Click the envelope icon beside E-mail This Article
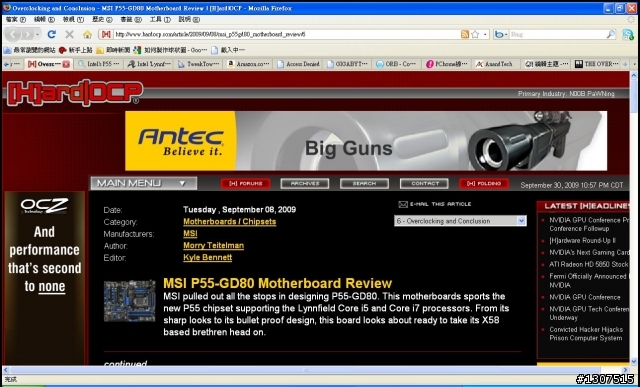This screenshot has width=640, height=387. [x=403, y=204]
